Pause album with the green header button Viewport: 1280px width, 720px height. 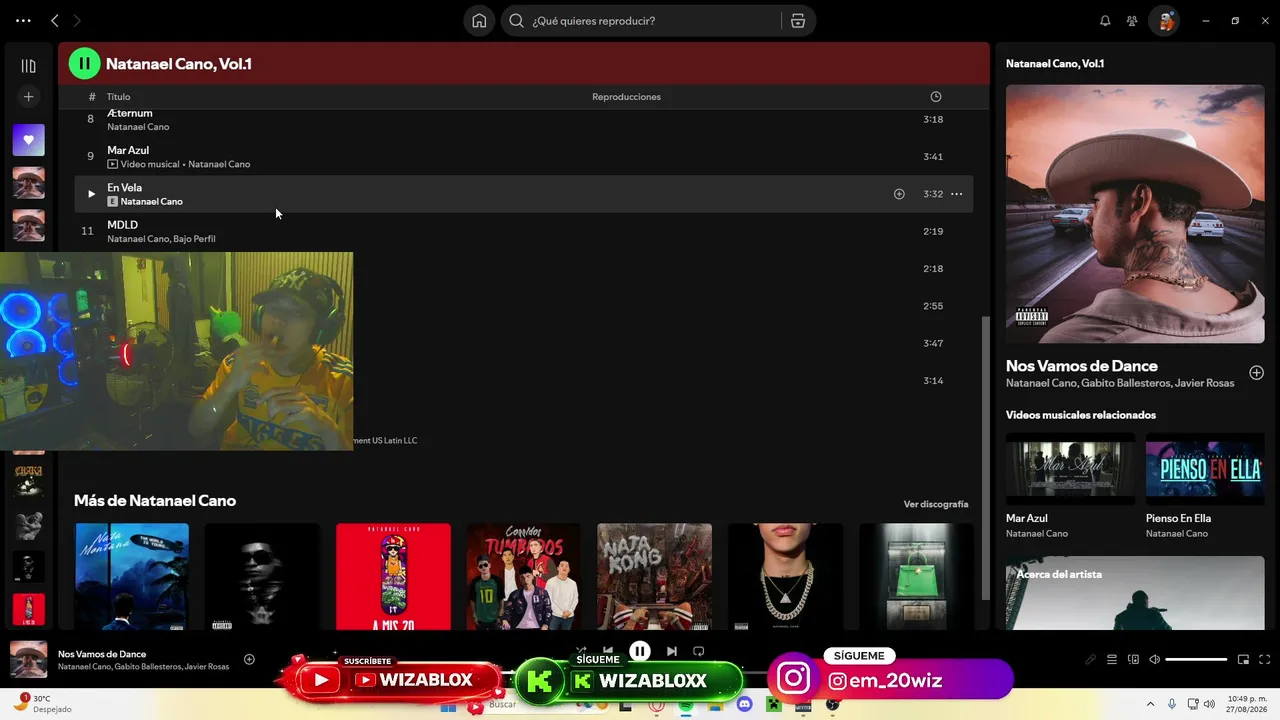(x=84, y=64)
